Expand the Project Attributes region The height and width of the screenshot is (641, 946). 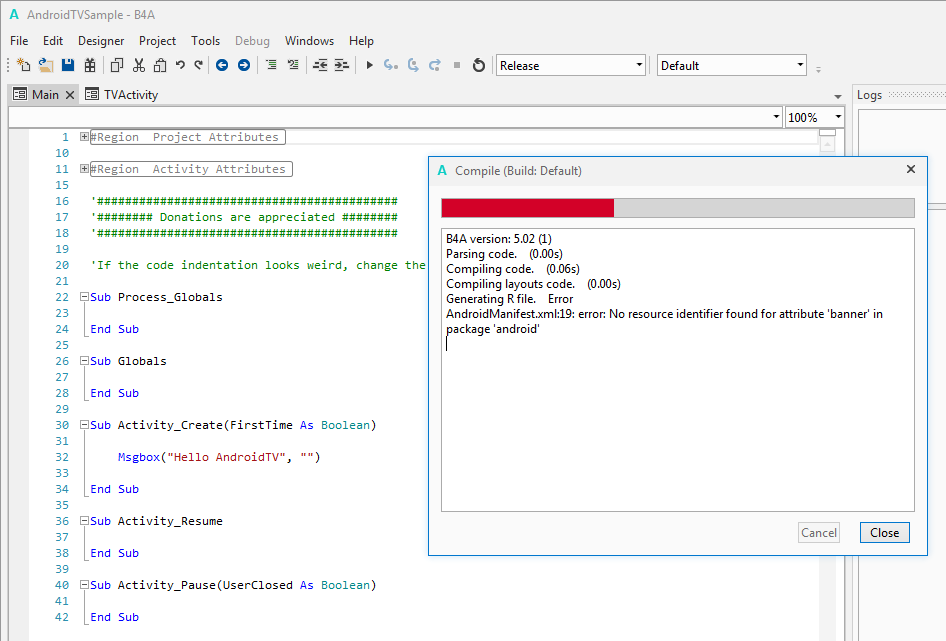point(85,137)
